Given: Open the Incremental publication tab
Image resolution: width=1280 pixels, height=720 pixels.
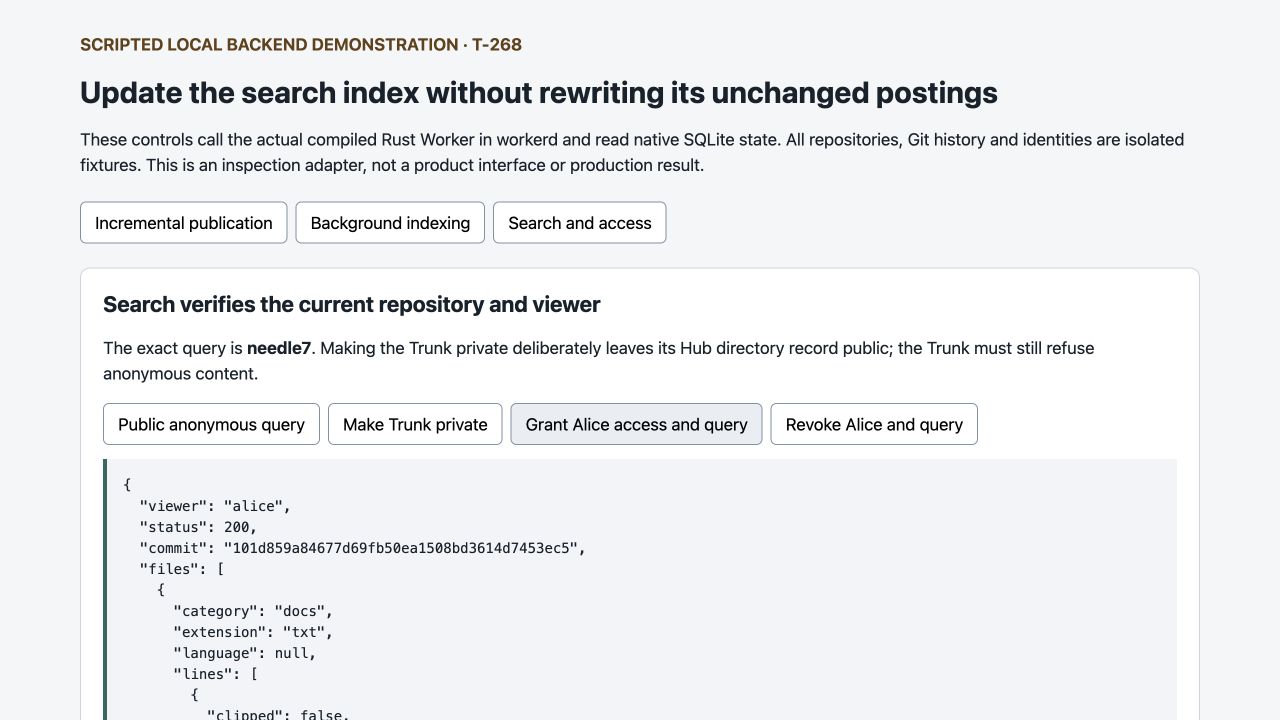Looking at the screenshot, I should pyautogui.click(x=183, y=223).
